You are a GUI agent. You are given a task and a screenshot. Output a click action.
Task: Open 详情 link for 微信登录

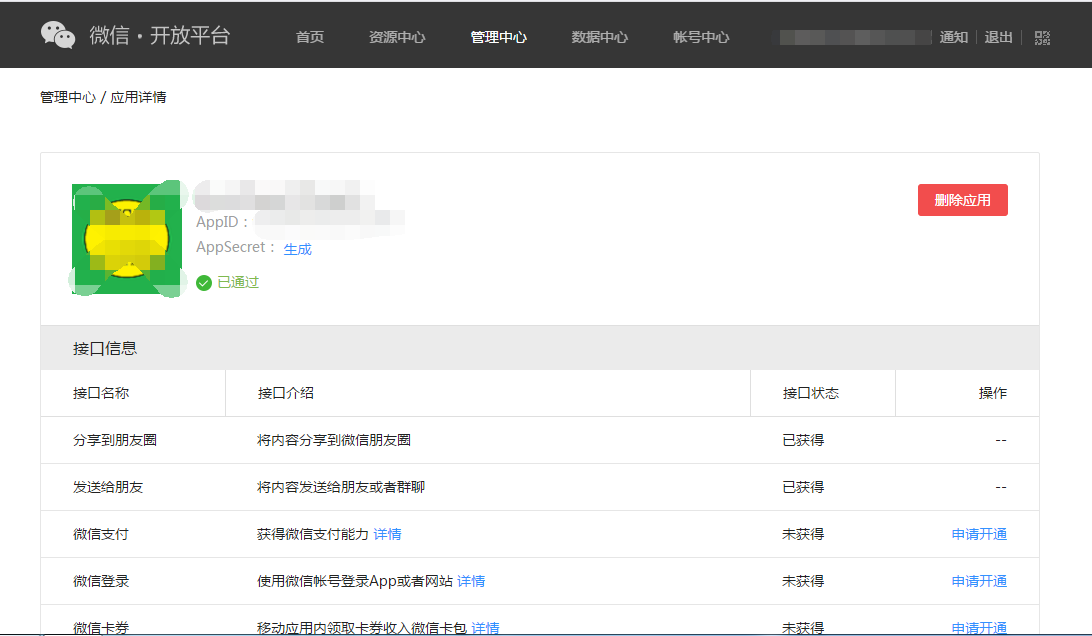click(x=471, y=581)
